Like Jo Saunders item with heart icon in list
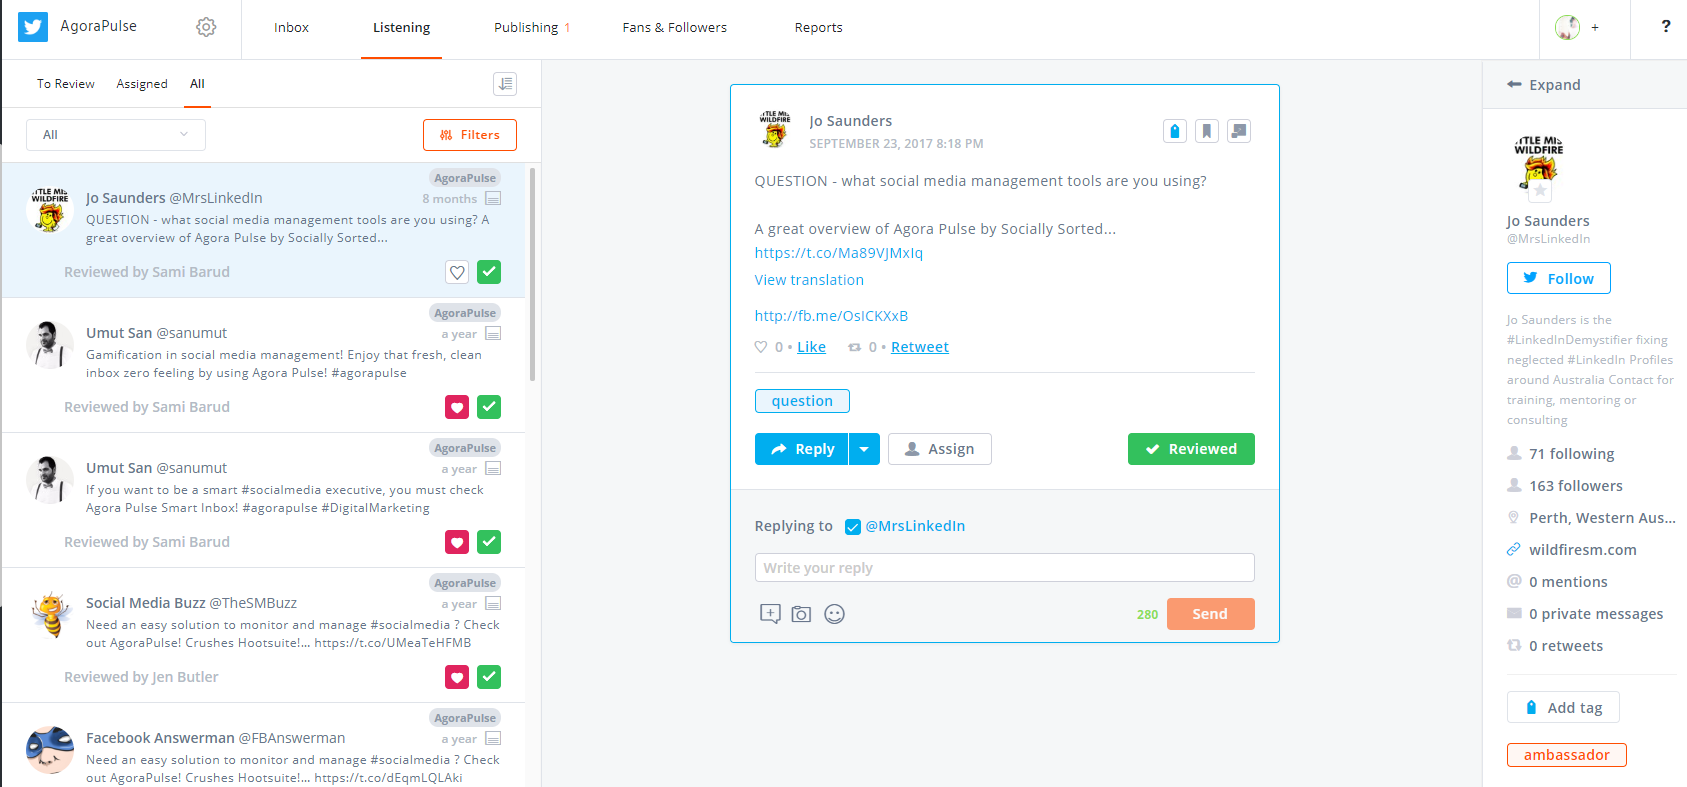Image resolution: width=1687 pixels, height=787 pixels. [457, 272]
